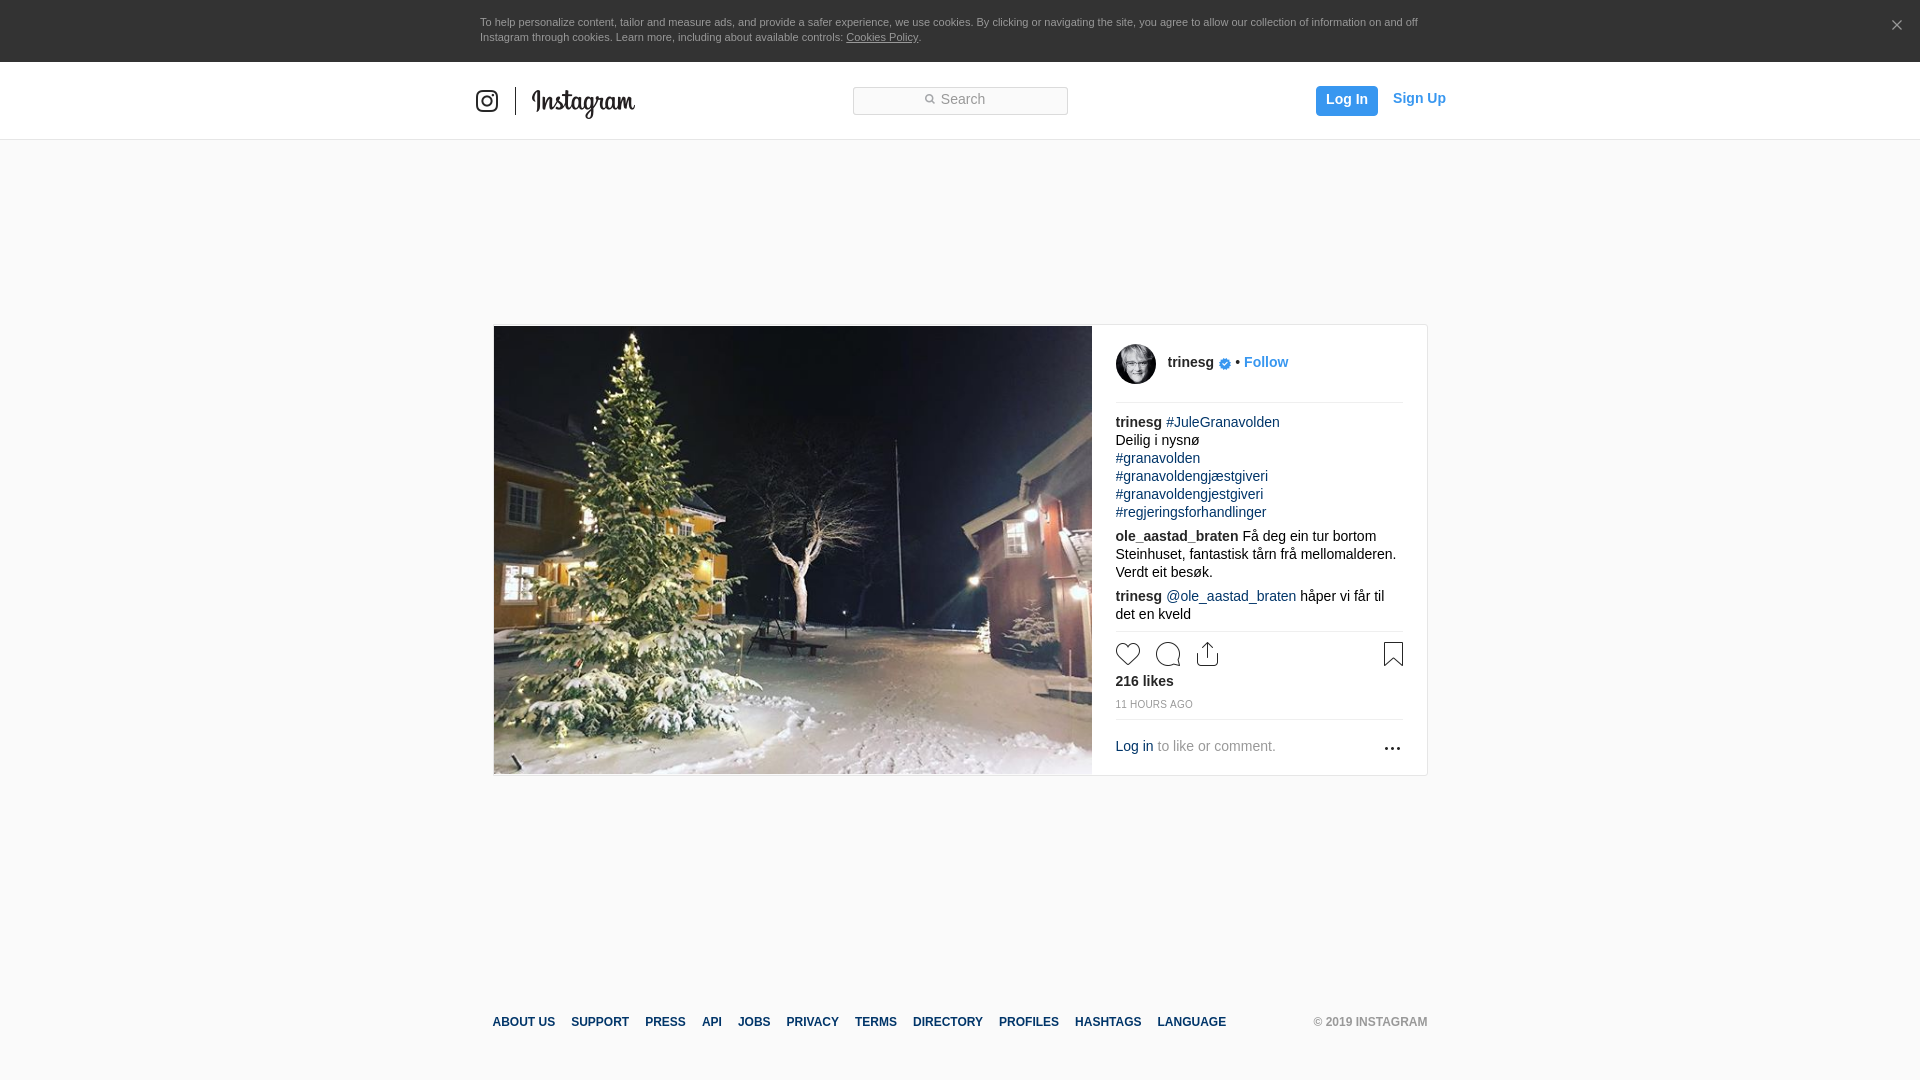Click the share post icon

(1208, 654)
